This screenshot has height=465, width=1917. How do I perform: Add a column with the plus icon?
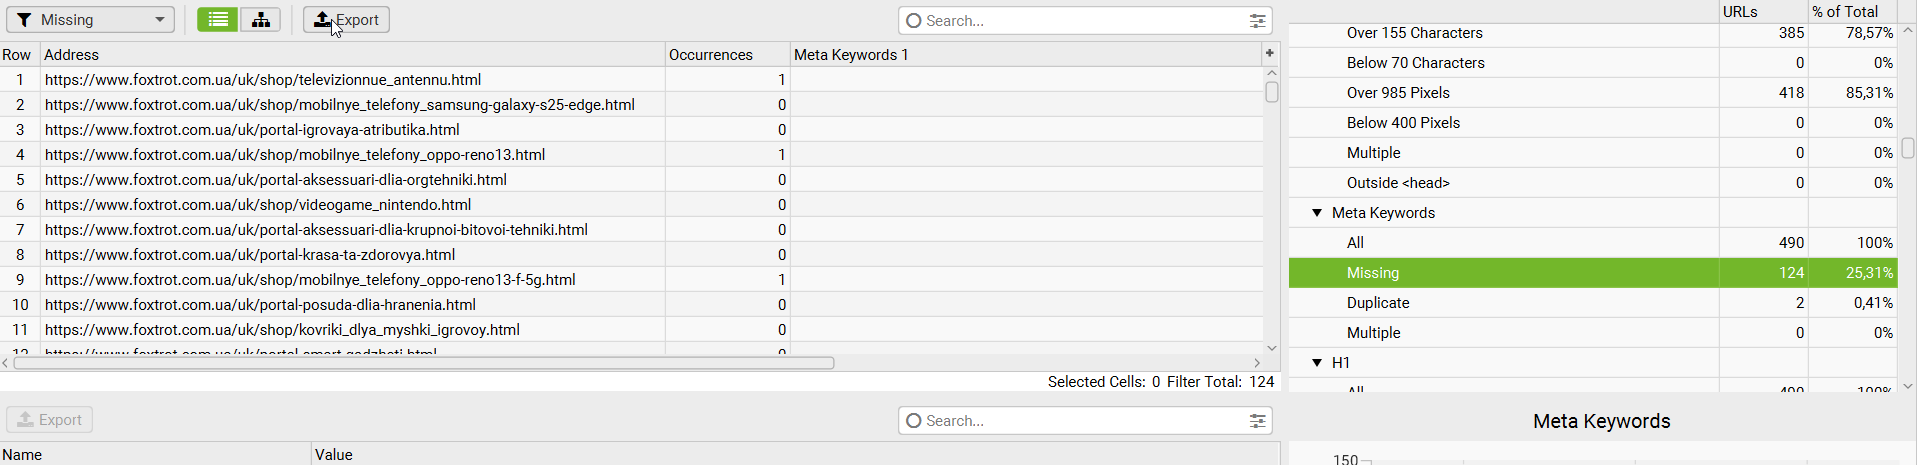pos(1270,54)
